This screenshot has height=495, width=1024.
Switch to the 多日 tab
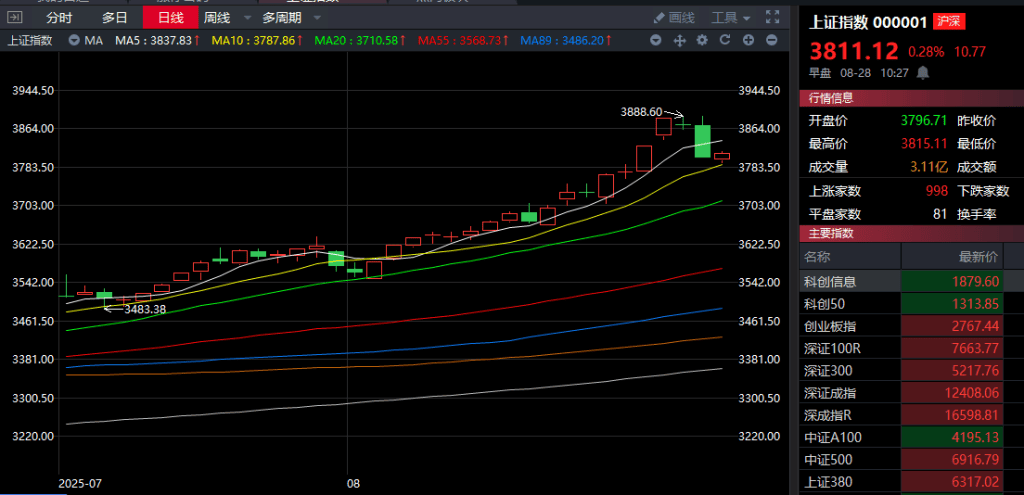tap(115, 18)
